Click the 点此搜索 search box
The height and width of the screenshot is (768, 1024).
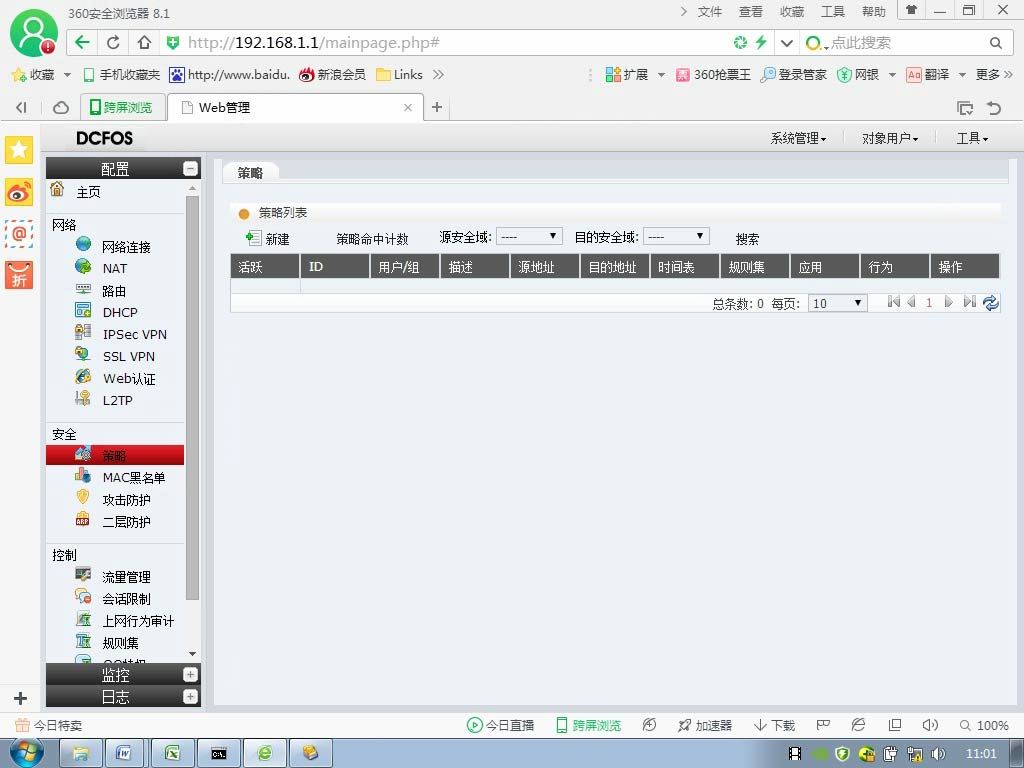click(x=904, y=43)
